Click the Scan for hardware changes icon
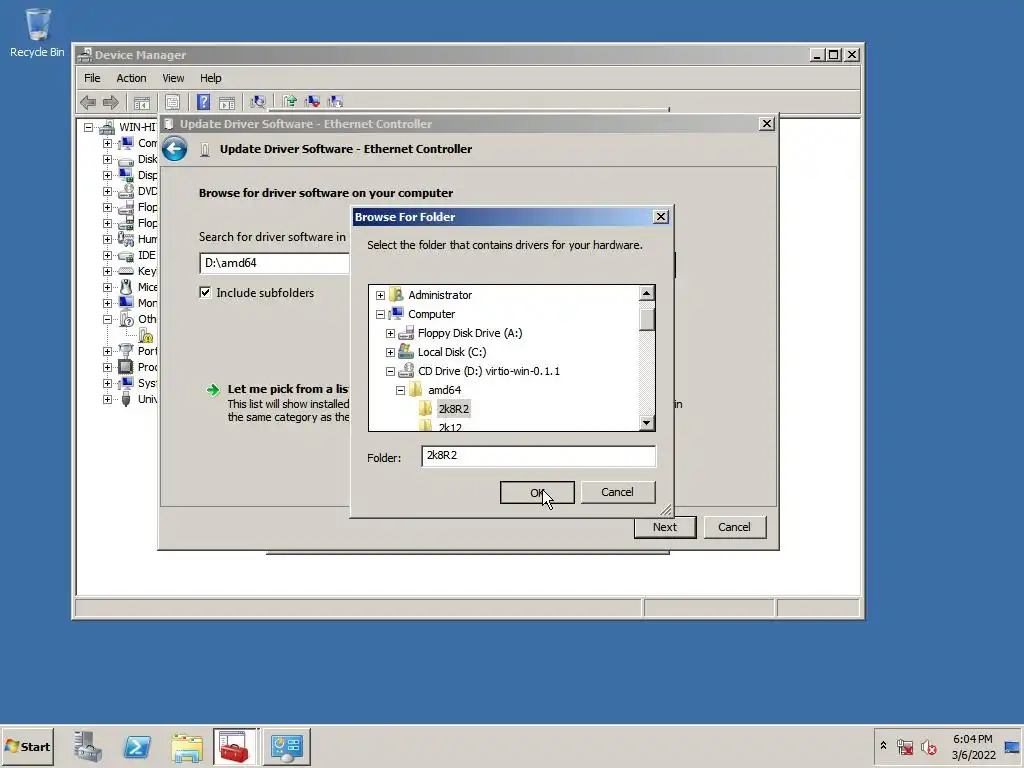Viewport: 1024px width, 768px height. (259, 102)
